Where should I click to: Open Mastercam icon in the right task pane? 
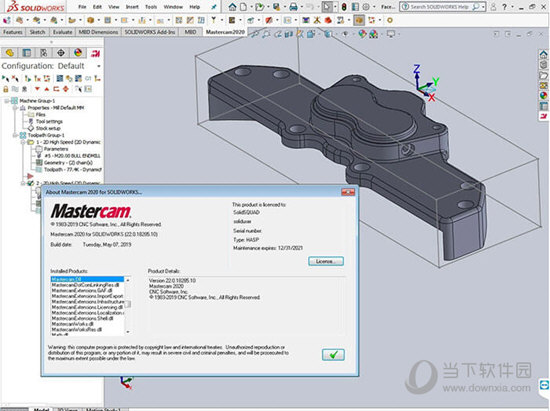click(x=543, y=116)
